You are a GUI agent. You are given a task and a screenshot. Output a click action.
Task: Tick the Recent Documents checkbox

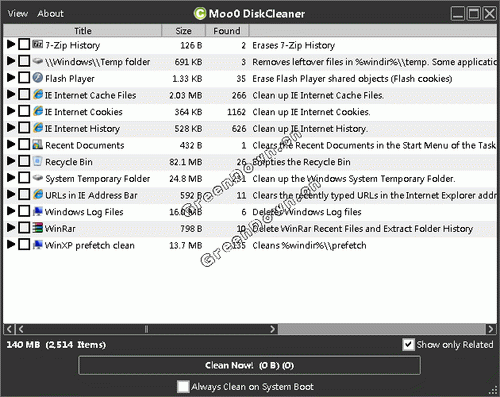pyautogui.click(x=24, y=144)
